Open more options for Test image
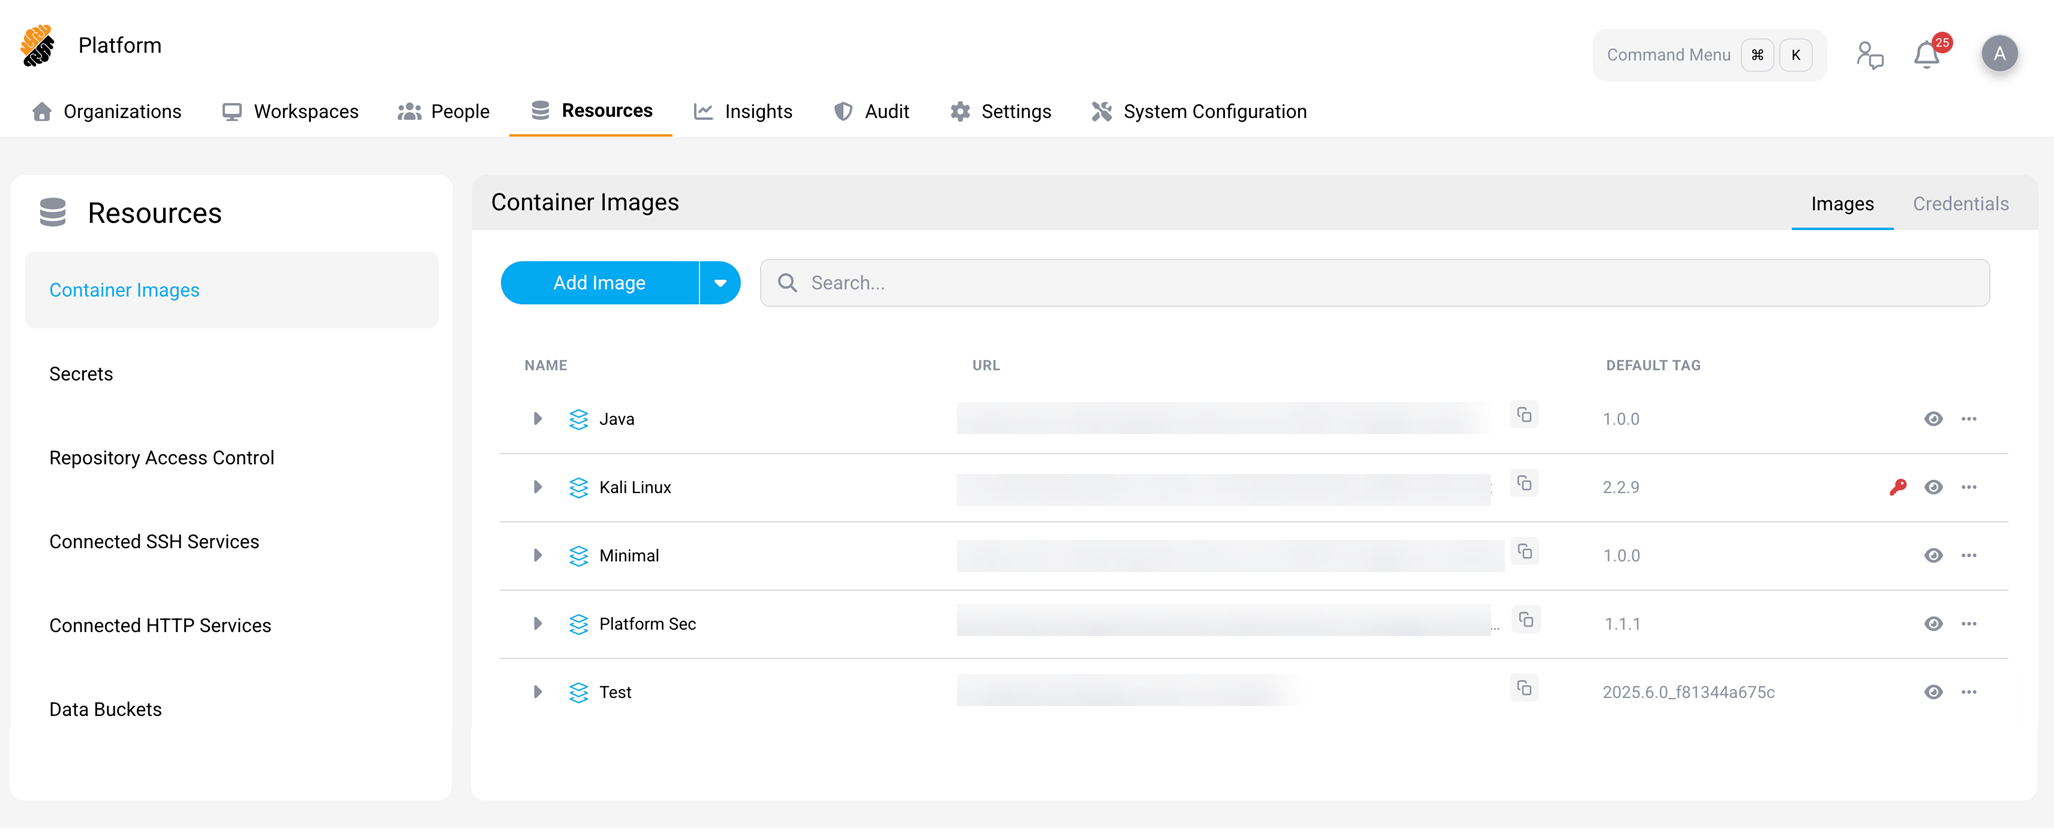This screenshot has height=829, width=2054. click(1969, 692)
